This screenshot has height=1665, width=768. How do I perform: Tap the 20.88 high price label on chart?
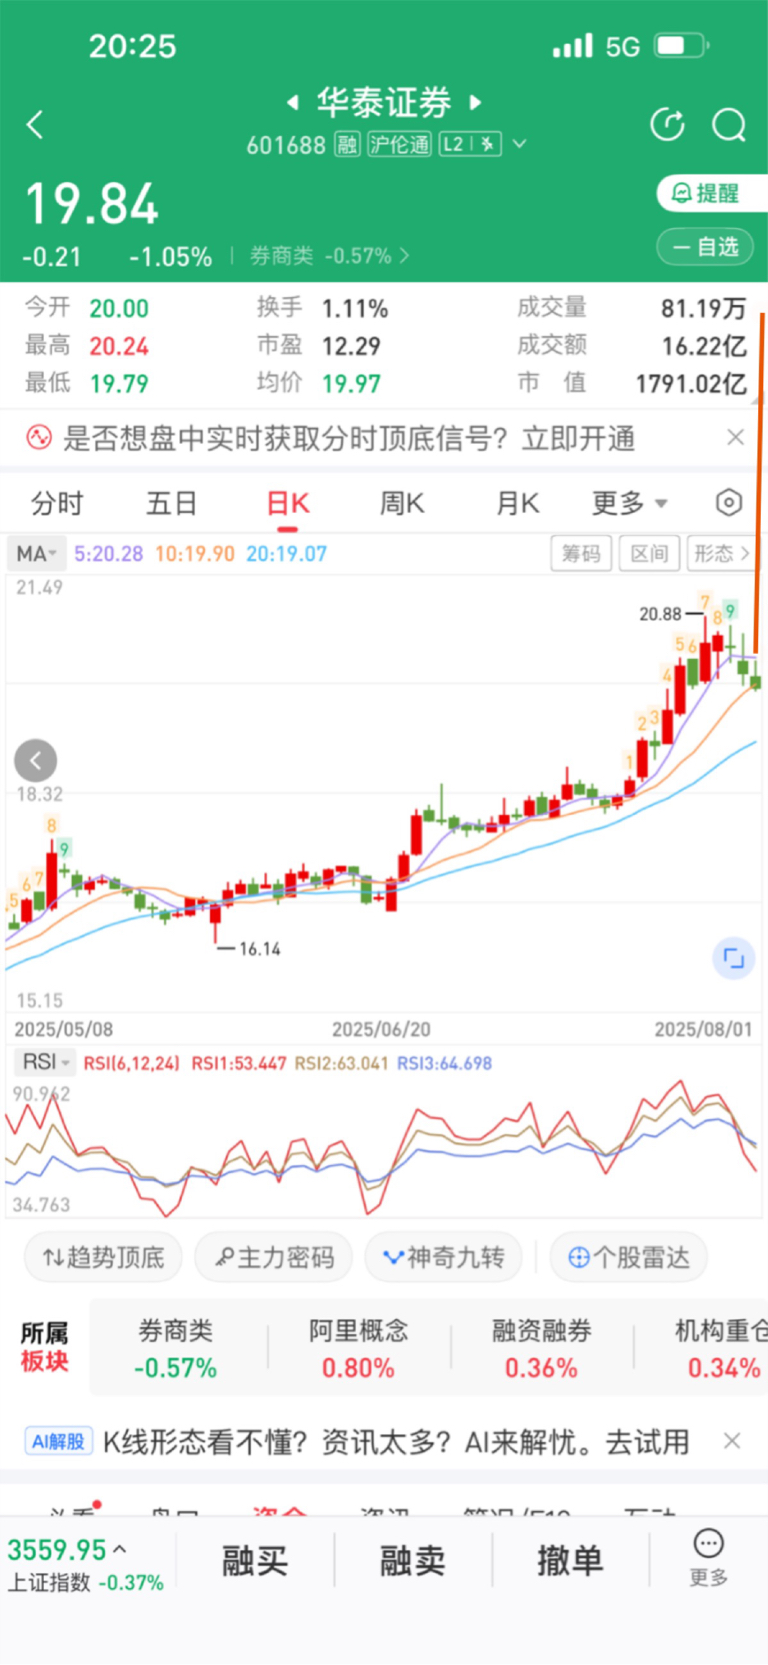click(660, 614)
